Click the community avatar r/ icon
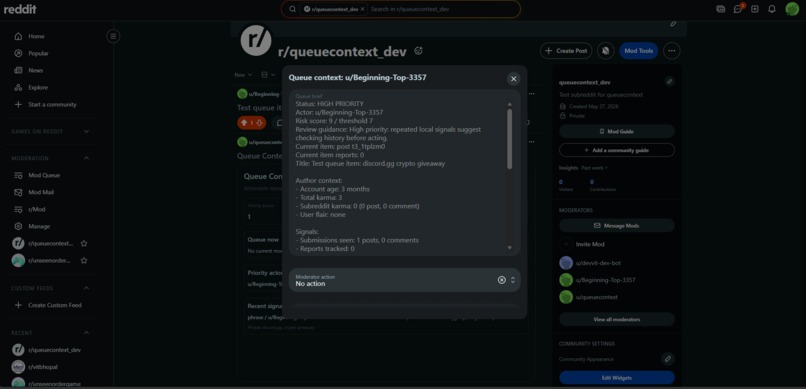This screenshot has height=389, width=806. (255, 41)
